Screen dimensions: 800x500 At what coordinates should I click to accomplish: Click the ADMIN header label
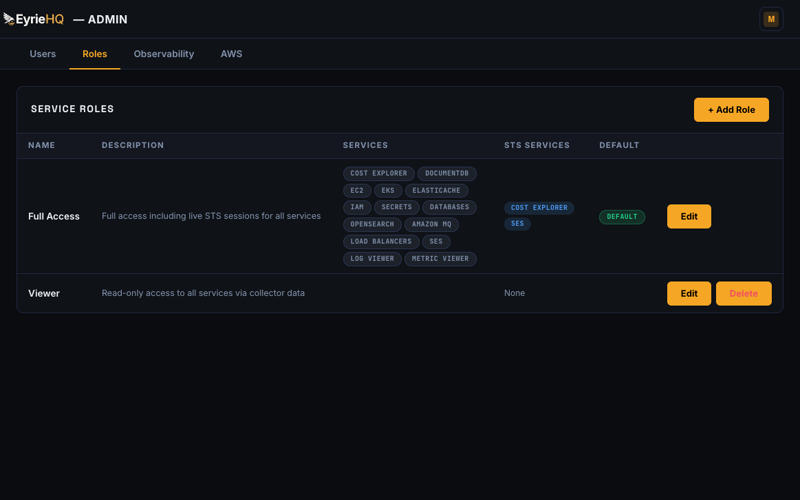click(x=101, y=19)
